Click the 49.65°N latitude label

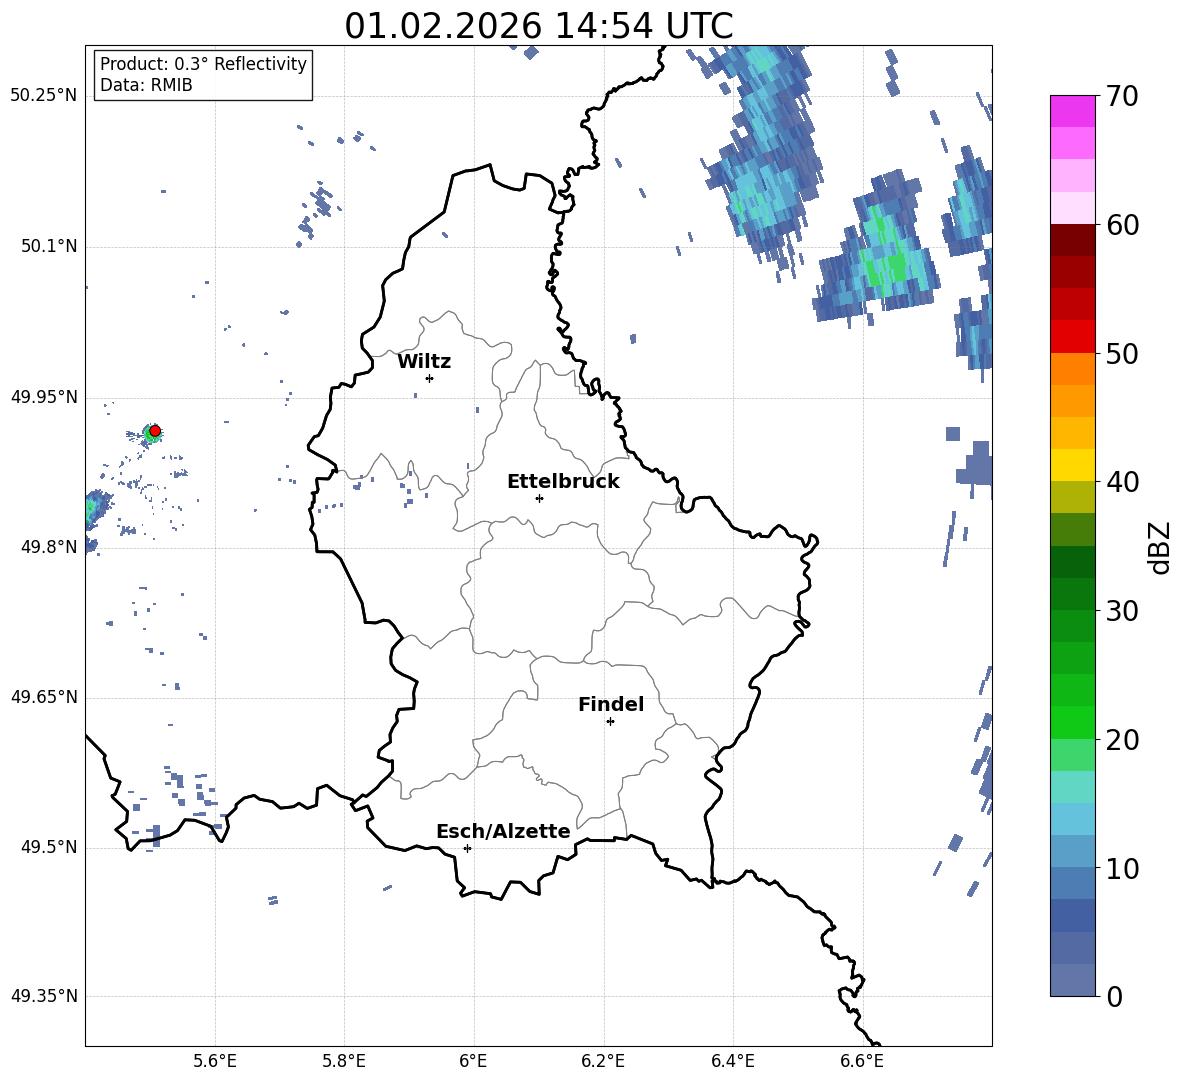[x=44, y=697]
